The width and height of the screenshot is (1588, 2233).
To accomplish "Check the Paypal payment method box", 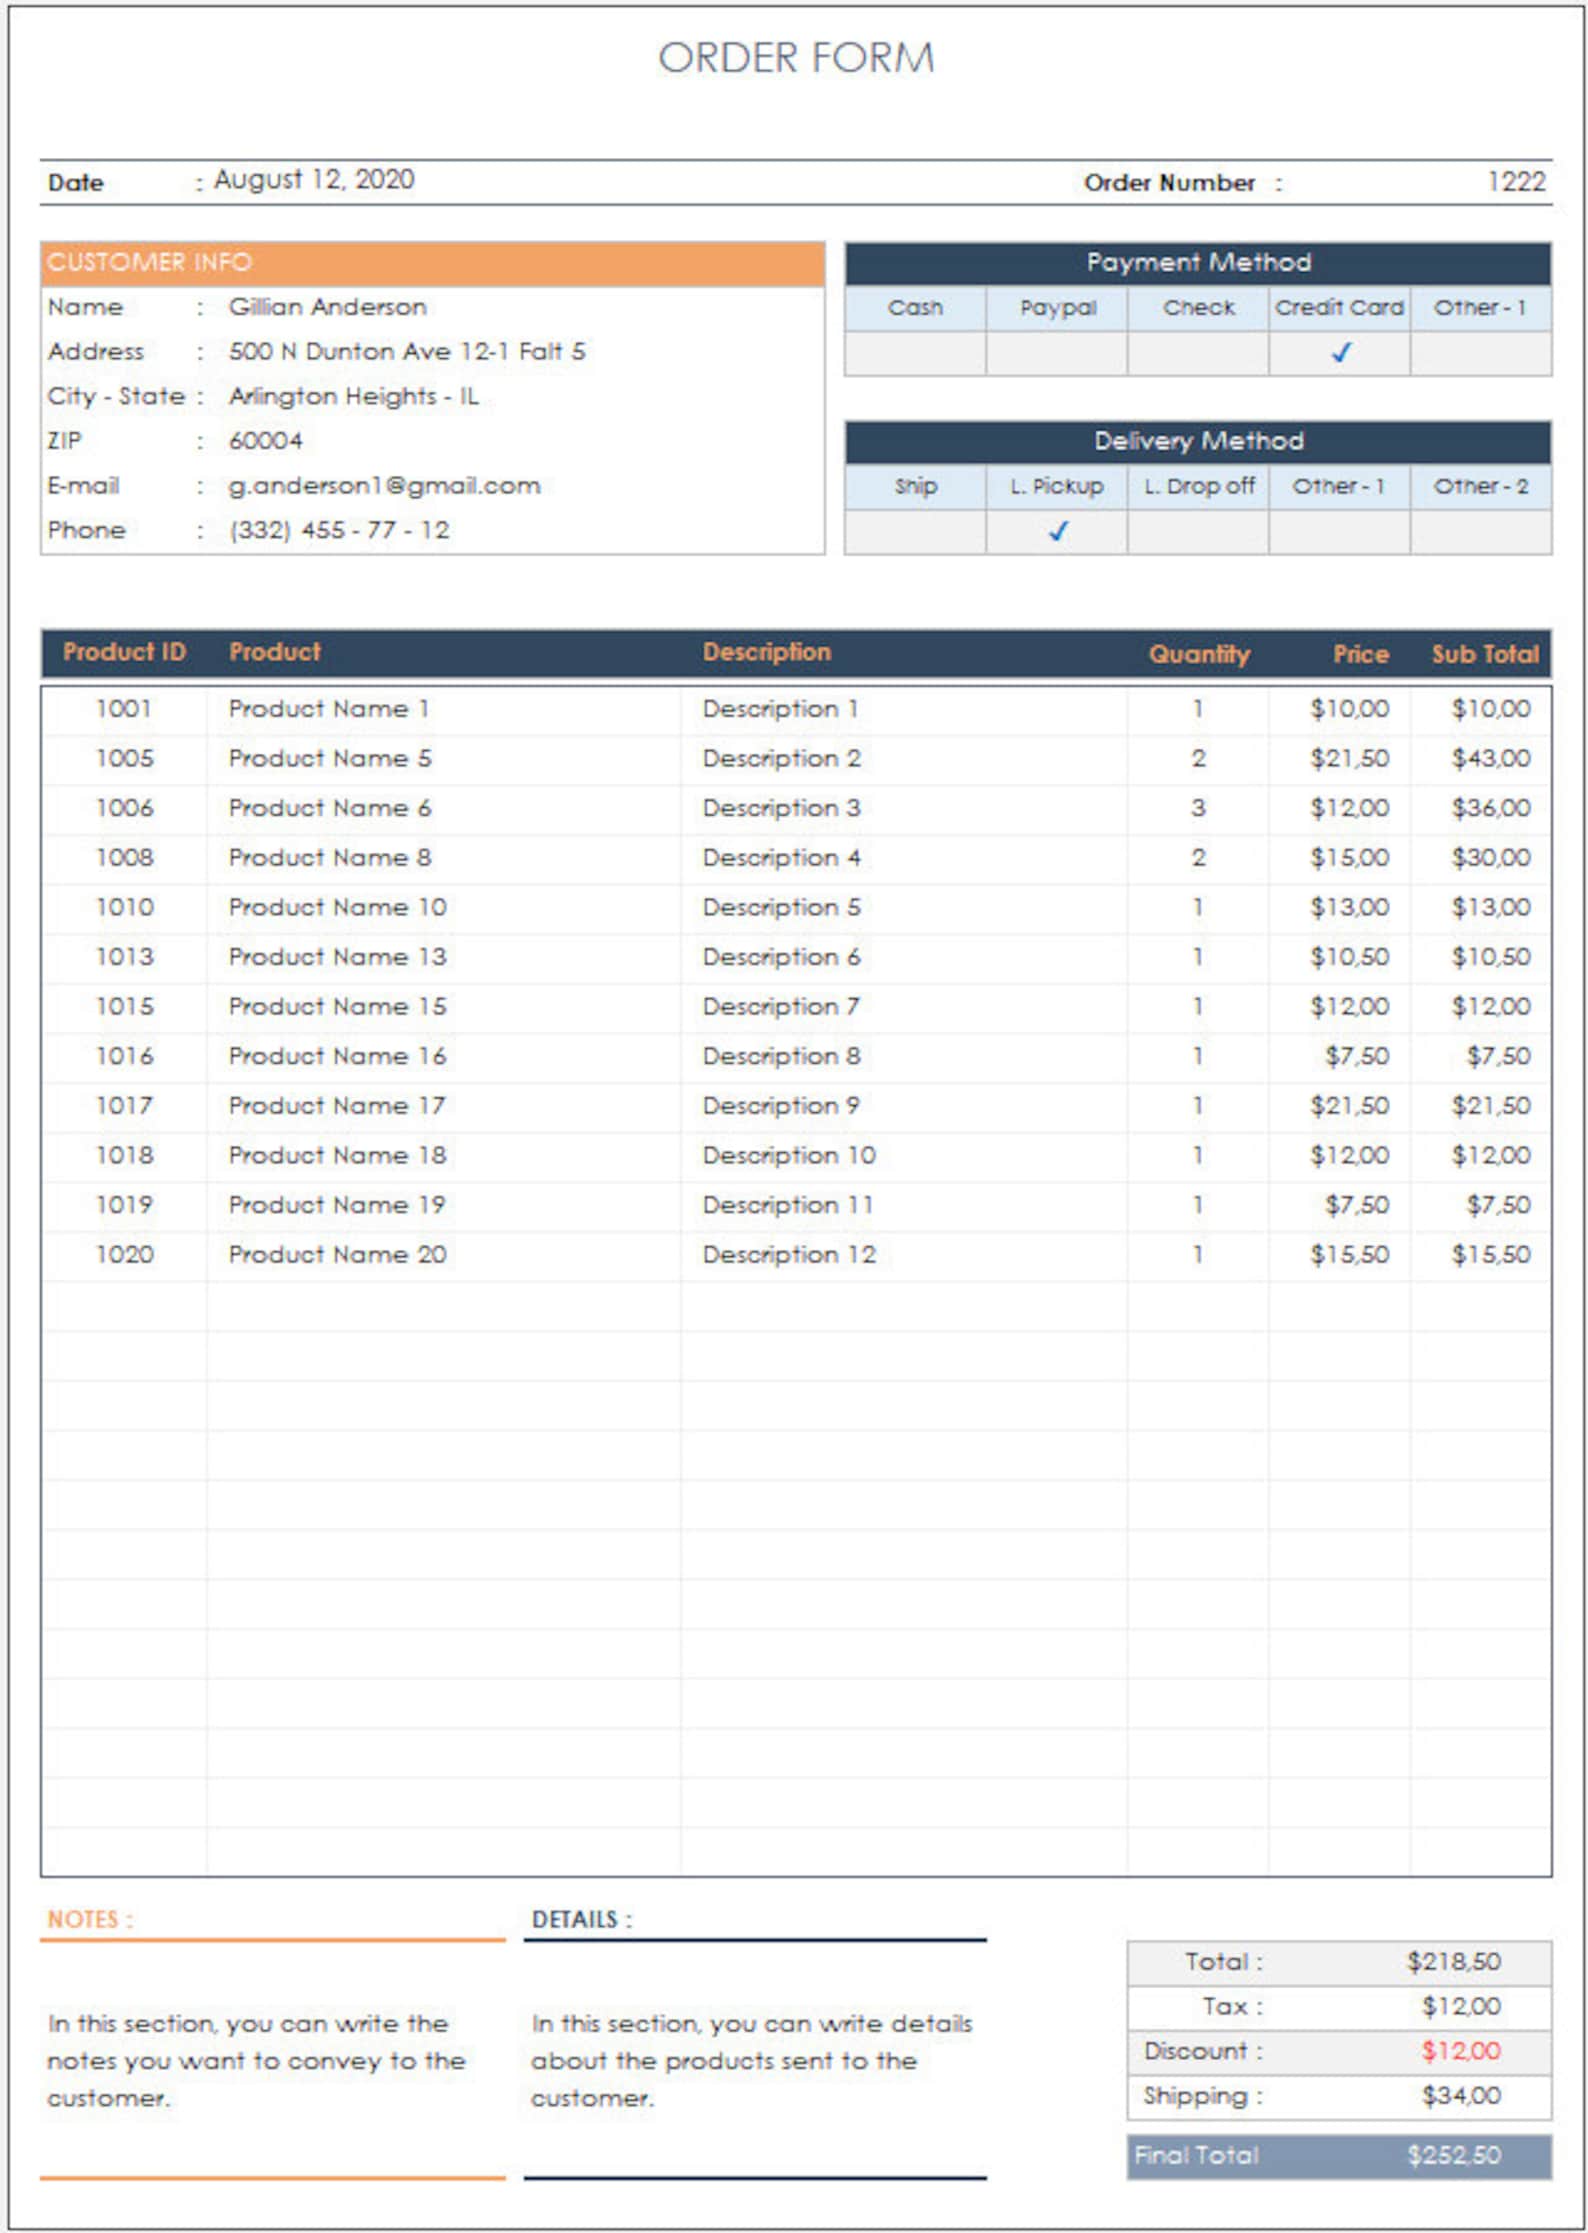I will click(1057, 353).
